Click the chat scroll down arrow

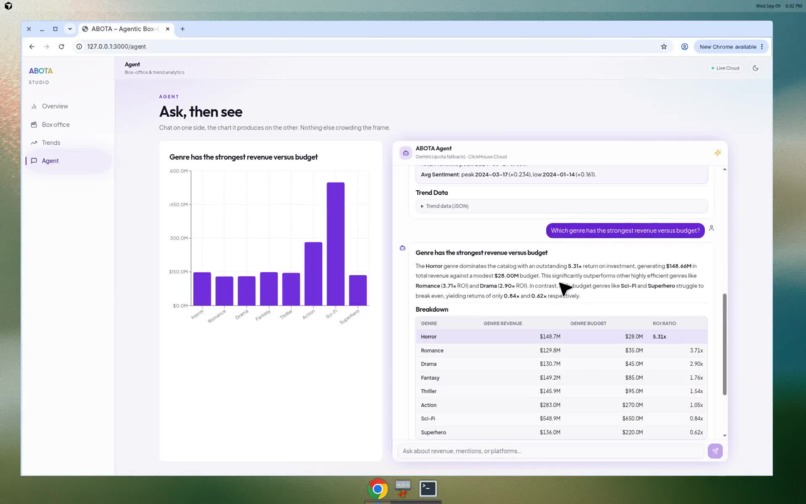(x=725, y=436)
